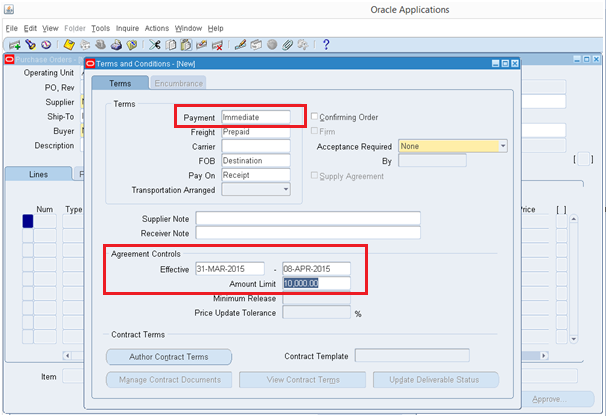
Task: Open the Actions menu
Action: (157, 28)
